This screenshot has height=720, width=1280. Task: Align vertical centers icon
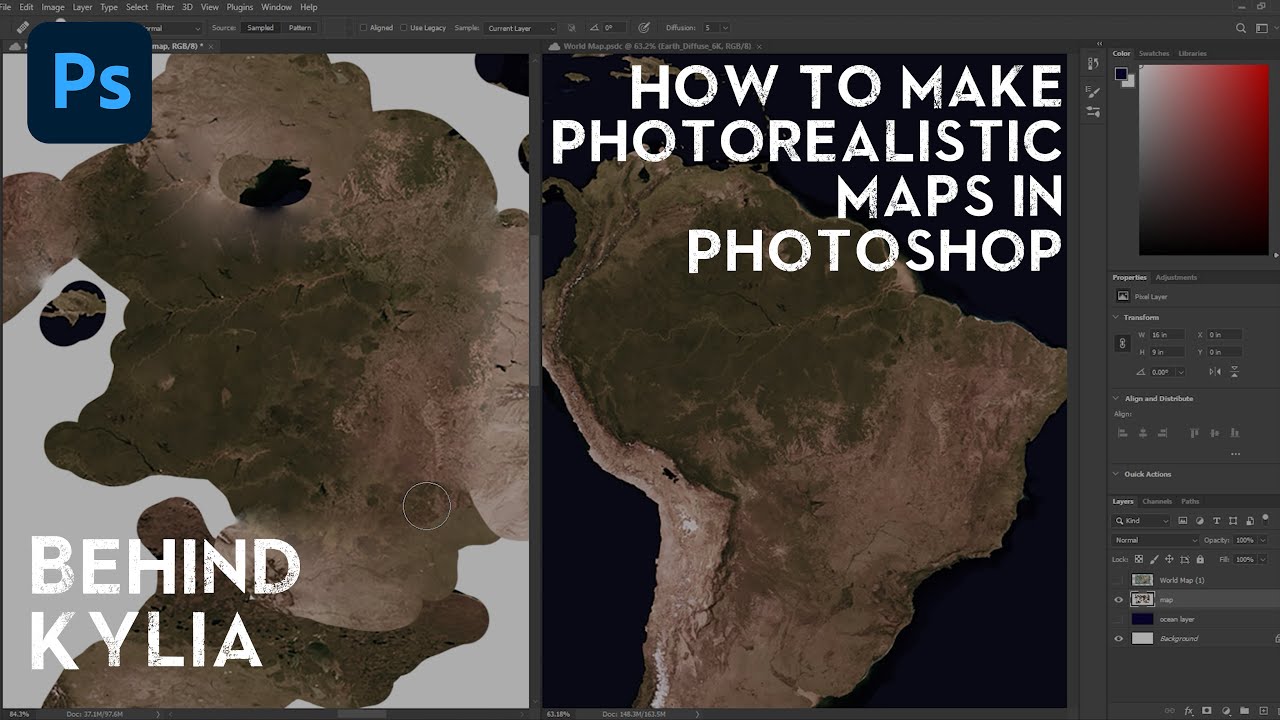1215,433
